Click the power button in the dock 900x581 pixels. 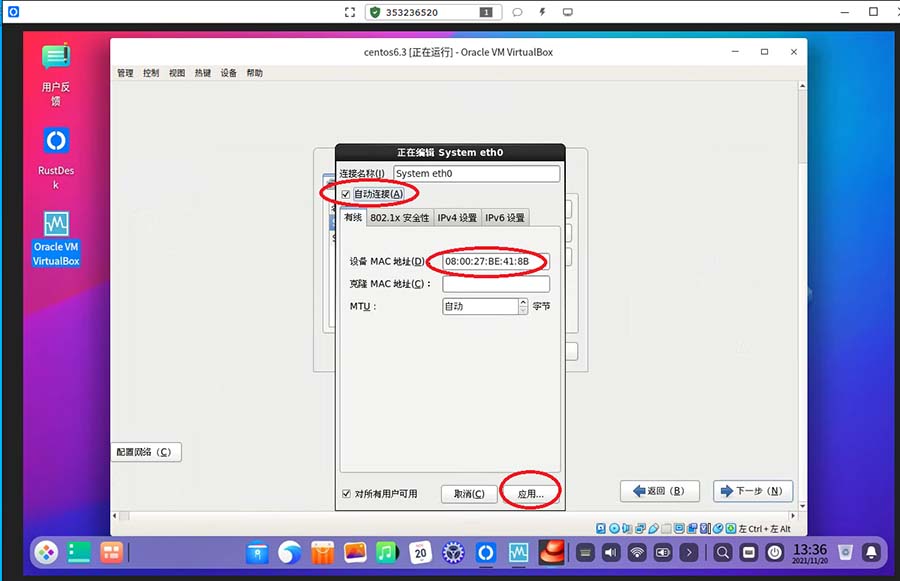click(774, 553)
